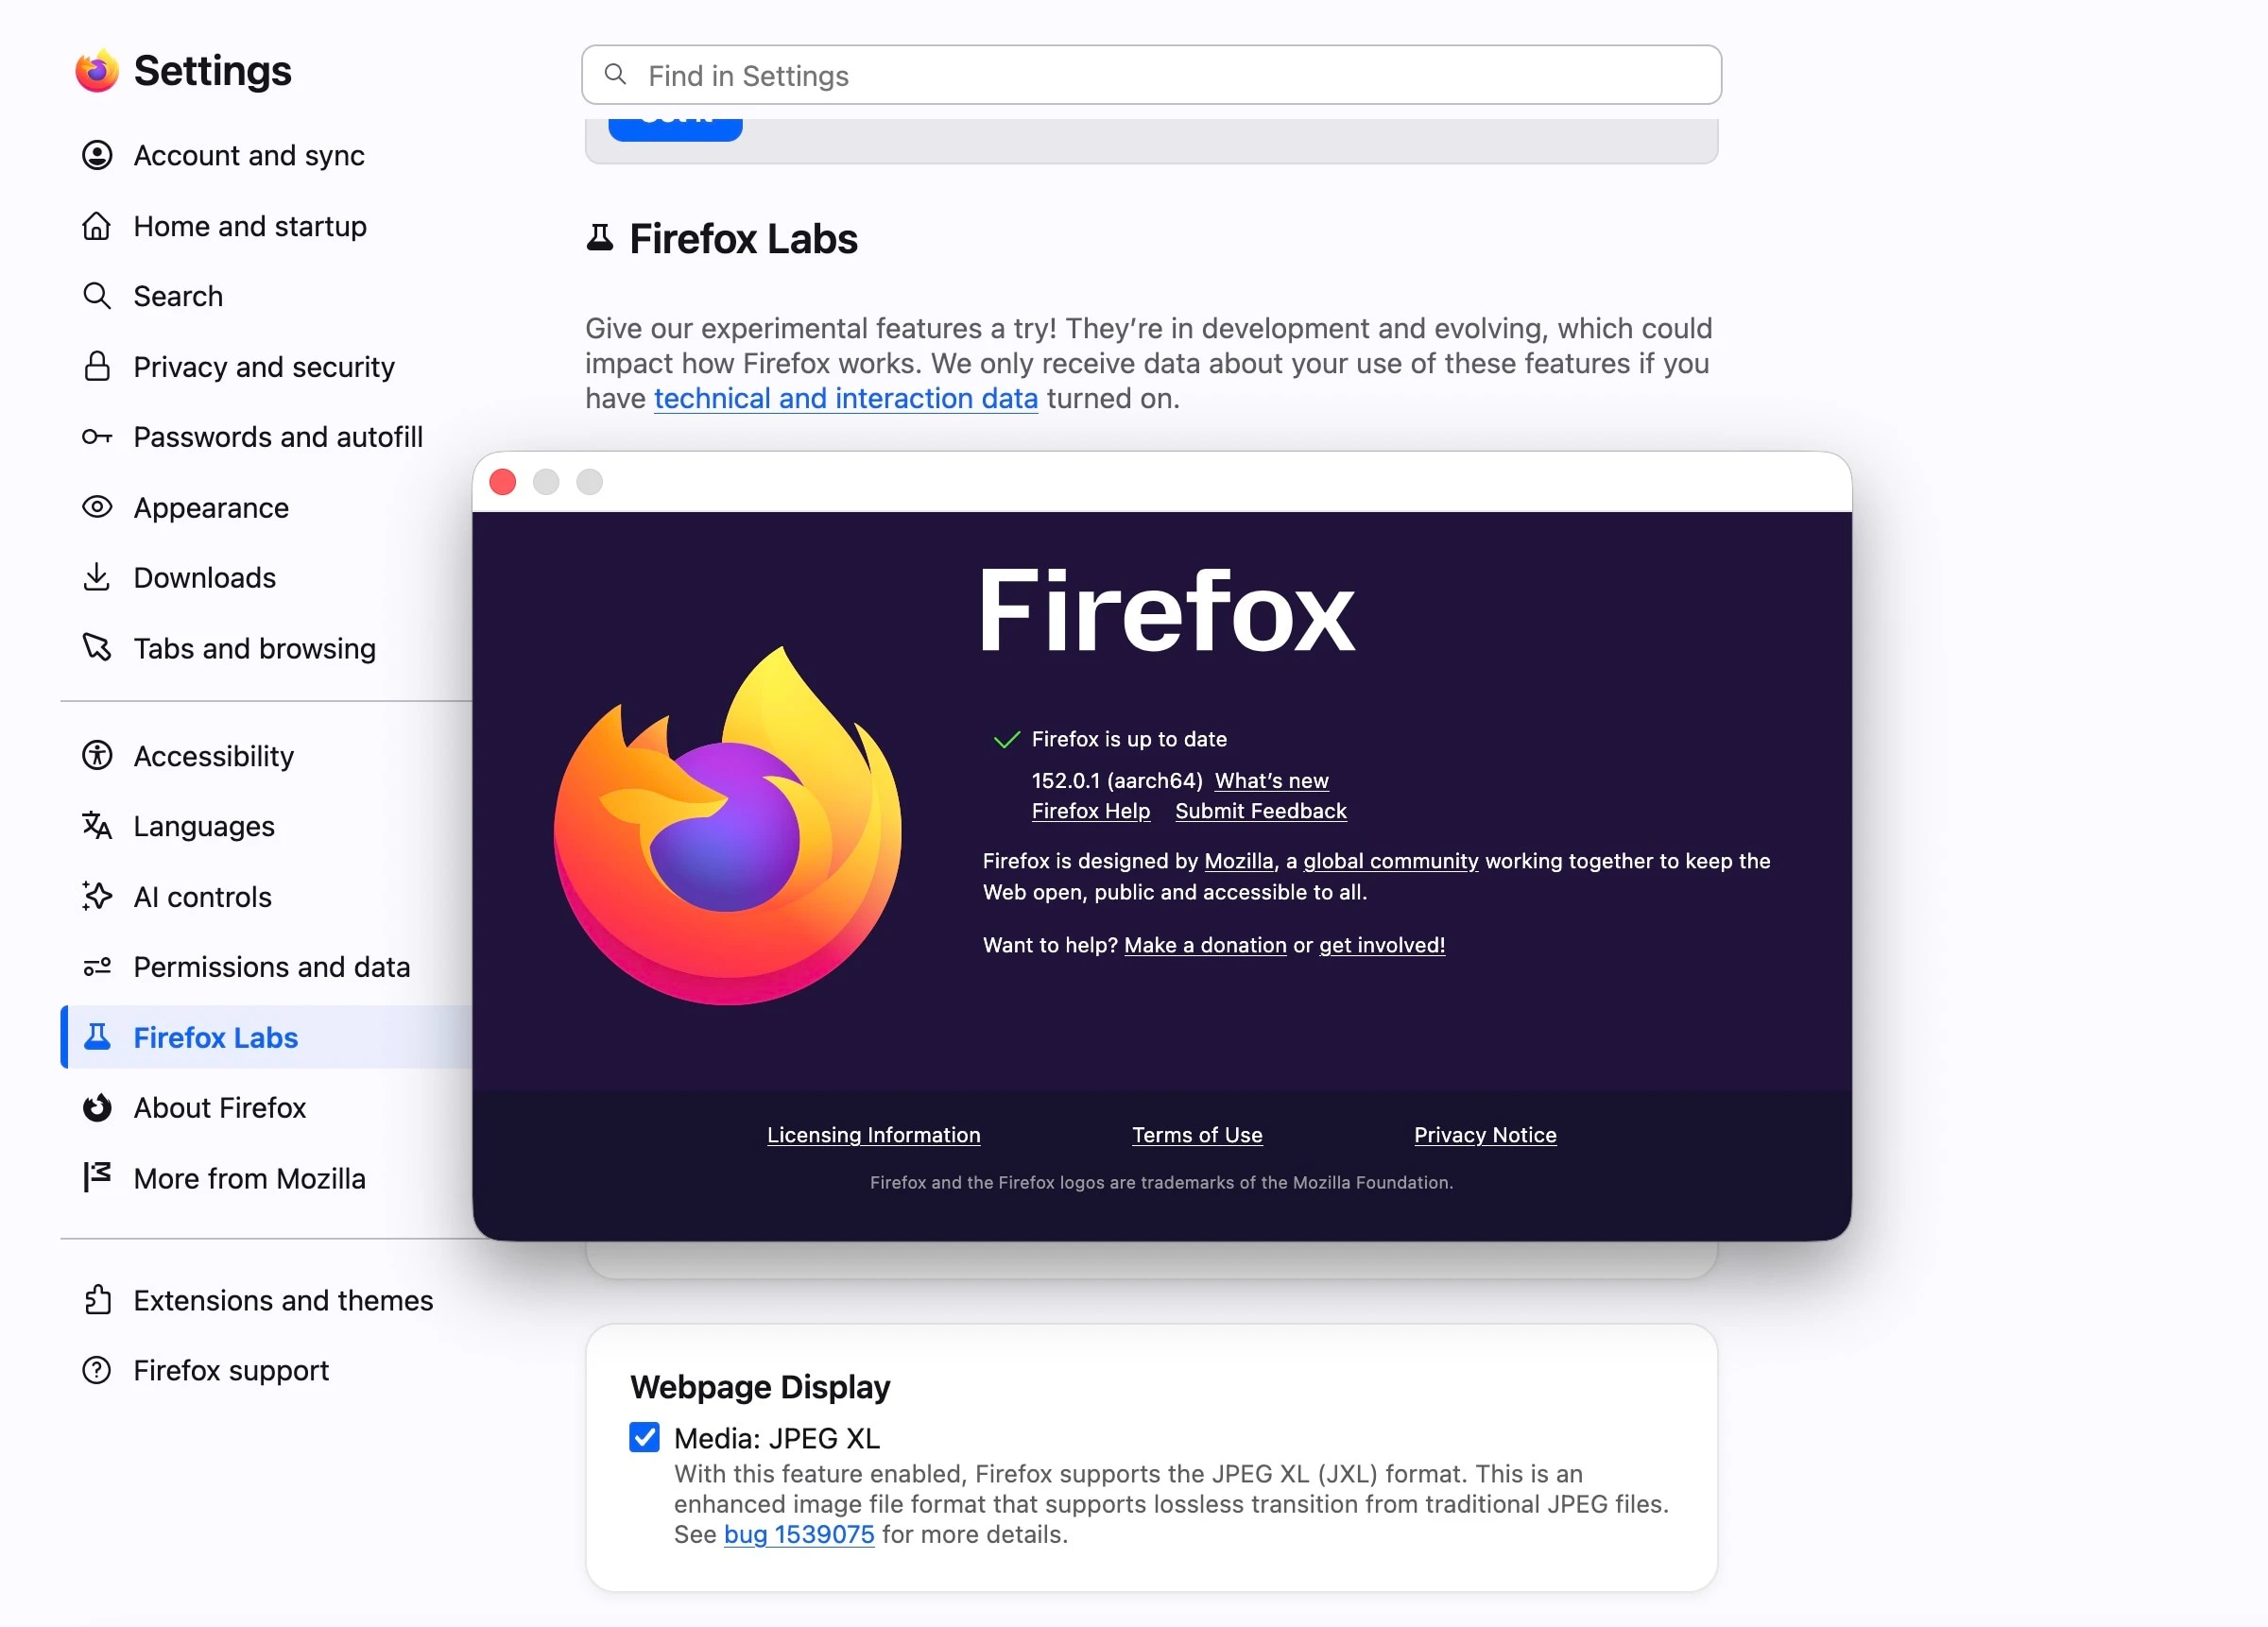Click the Passwords and autofill key icon
This screenshot has height=1627, width=2268.
click(97, 437)
